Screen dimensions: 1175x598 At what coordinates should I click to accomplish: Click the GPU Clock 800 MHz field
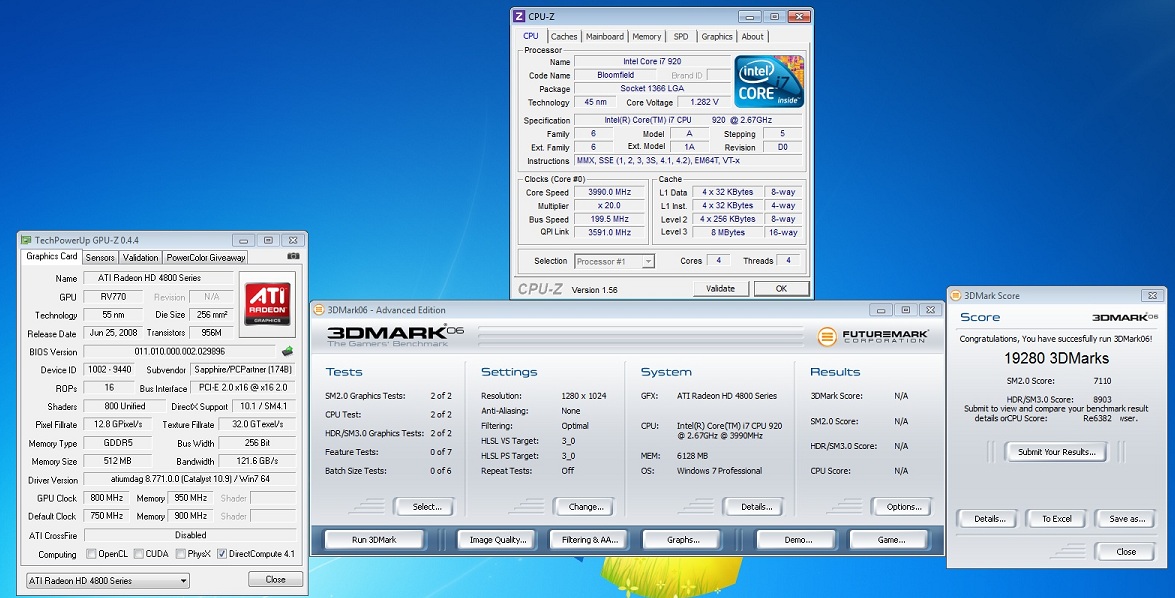[106, 498]
